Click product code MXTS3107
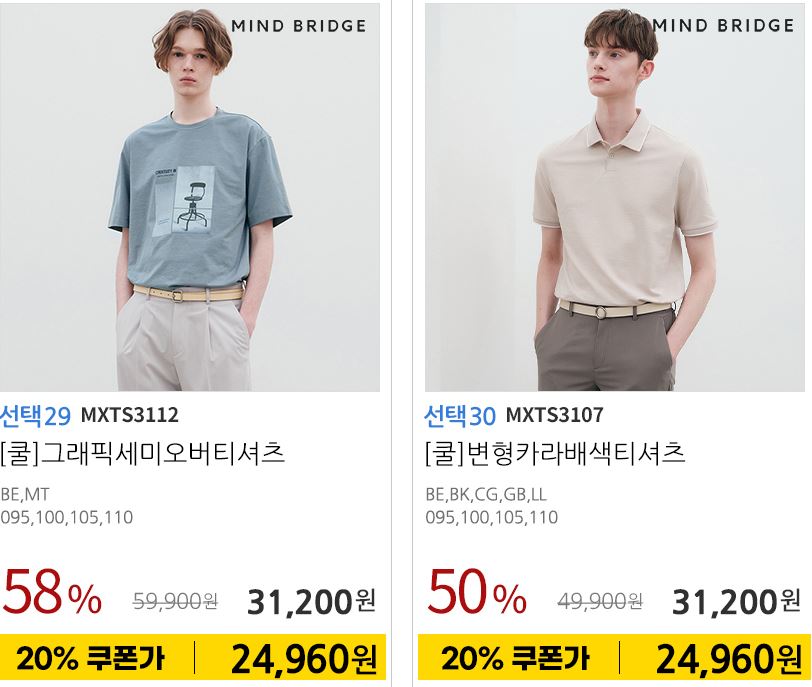This screenshot has width=812, height=687. [x=555, y=415]
